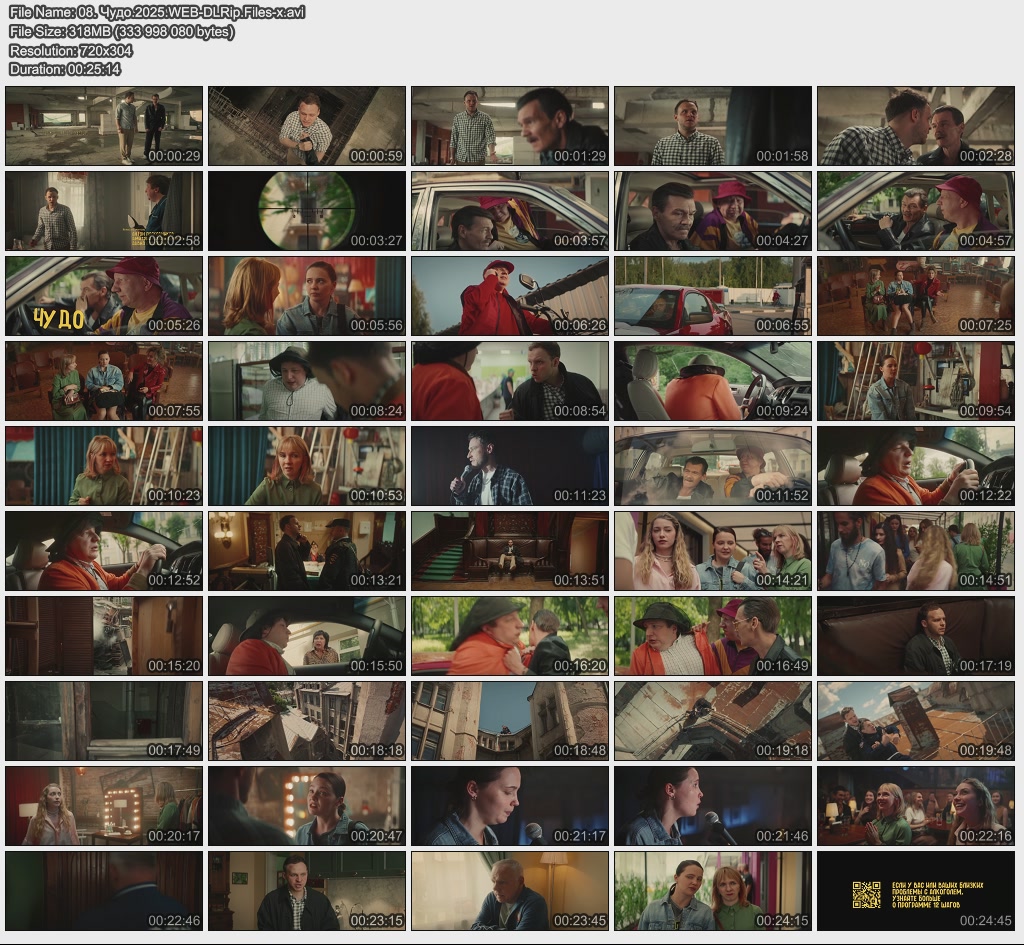The width and height of the screenshot is (1024, 945).
Task: Click the thumbnail timestamped 00:13:51
Action: (509, 551)
